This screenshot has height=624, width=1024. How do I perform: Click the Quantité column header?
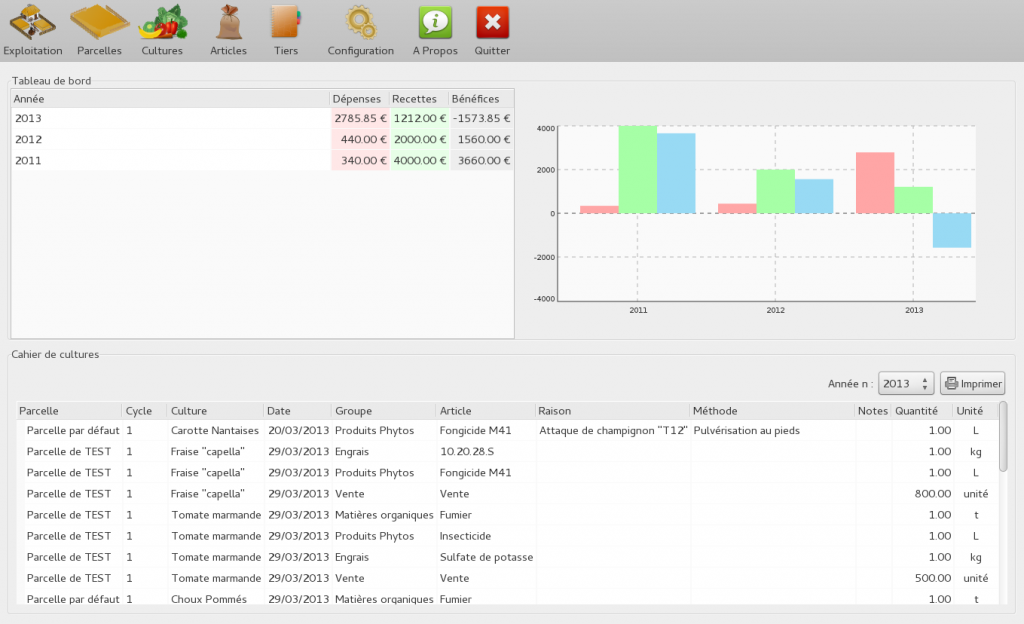[922, 411]
